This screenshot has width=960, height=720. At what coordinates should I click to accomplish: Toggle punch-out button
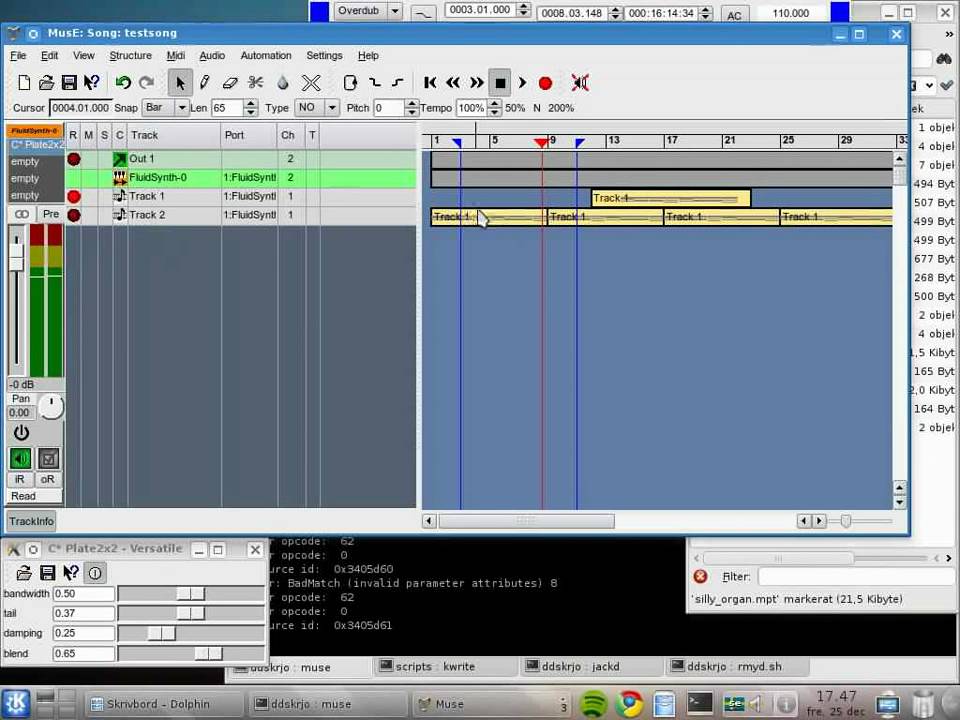(398, 83)
